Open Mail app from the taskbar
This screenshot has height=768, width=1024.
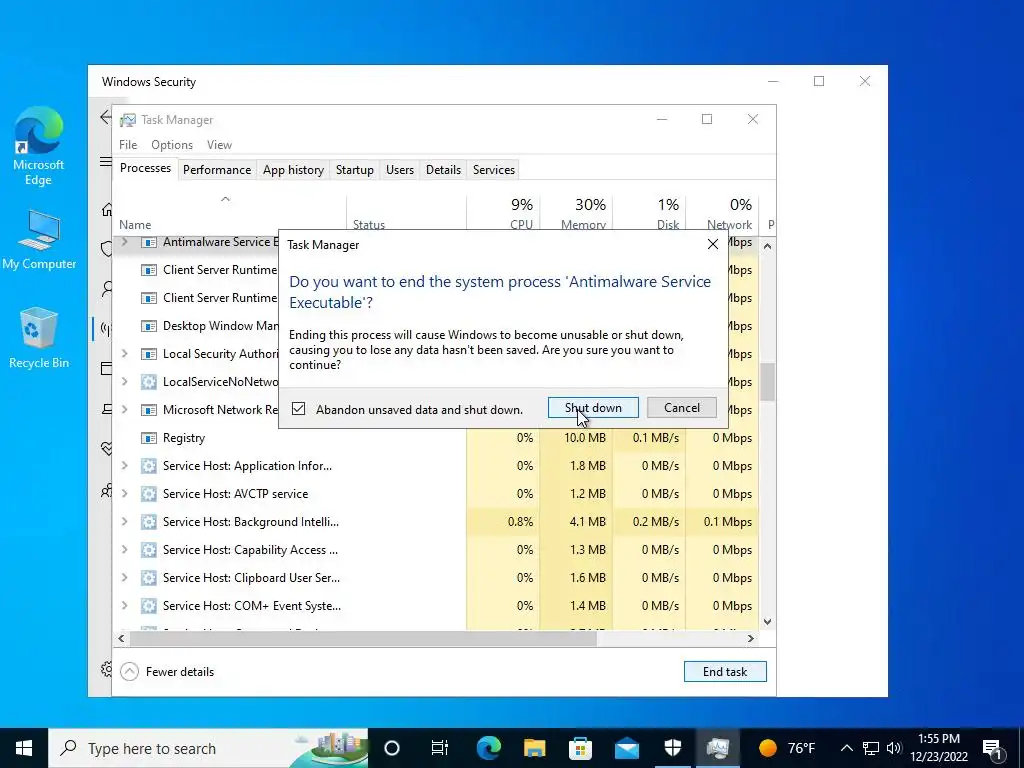tap(626, 748)
